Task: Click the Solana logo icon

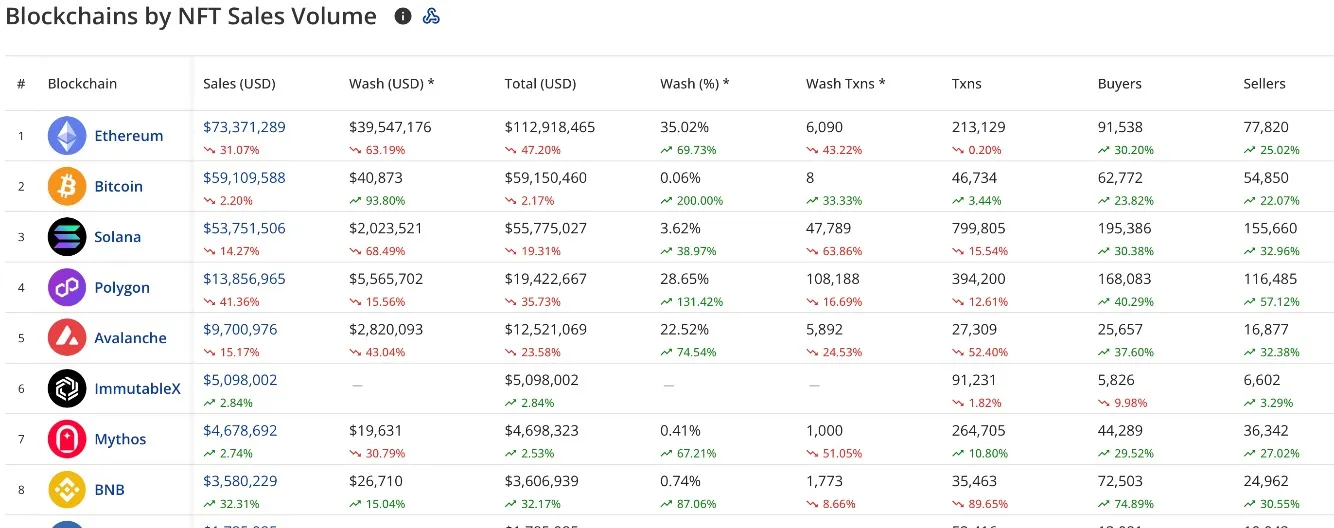Action: click(x=67, y=237)
